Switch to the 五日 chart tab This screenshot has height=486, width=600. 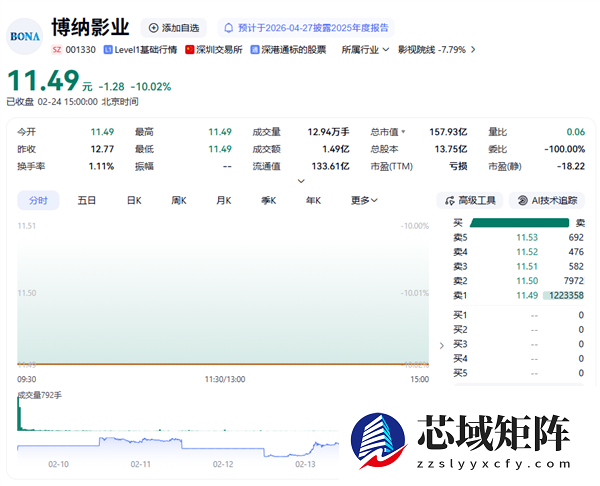86,201
